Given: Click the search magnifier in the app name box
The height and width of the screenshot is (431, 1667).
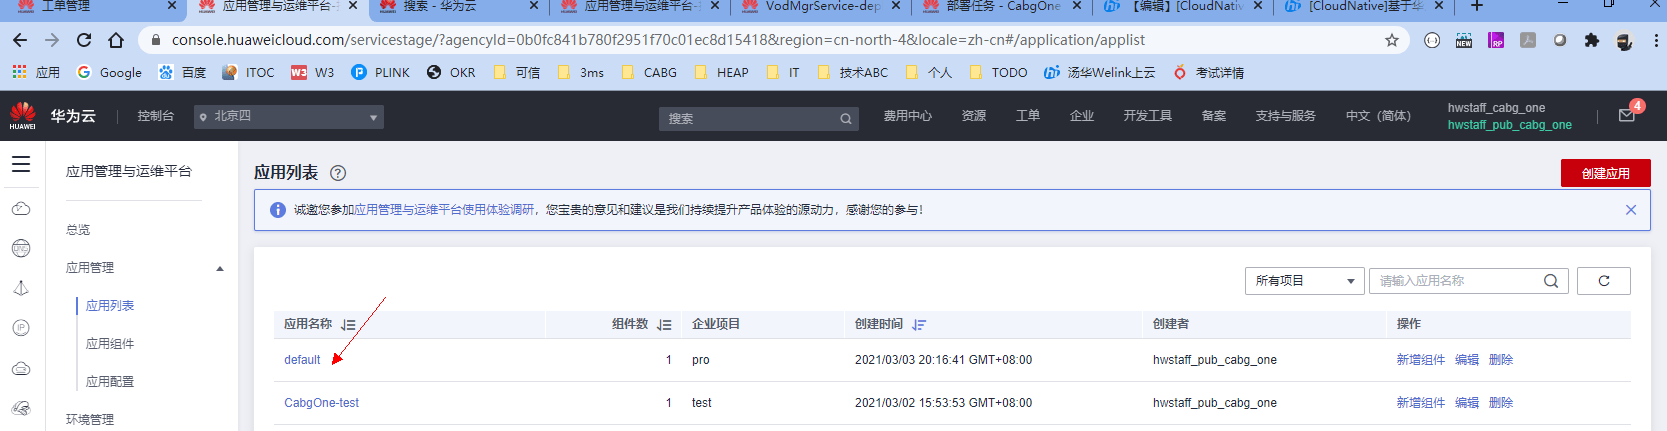Looking at the screenshot, I should click(1551, 281).
